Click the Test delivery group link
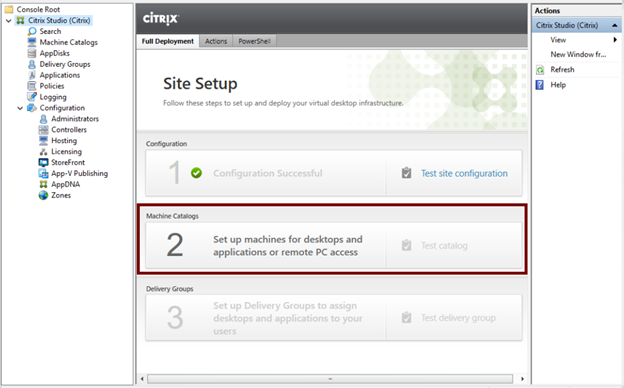Image resolution: width=624 pixels, height=388 pixels. click(458, 318)
